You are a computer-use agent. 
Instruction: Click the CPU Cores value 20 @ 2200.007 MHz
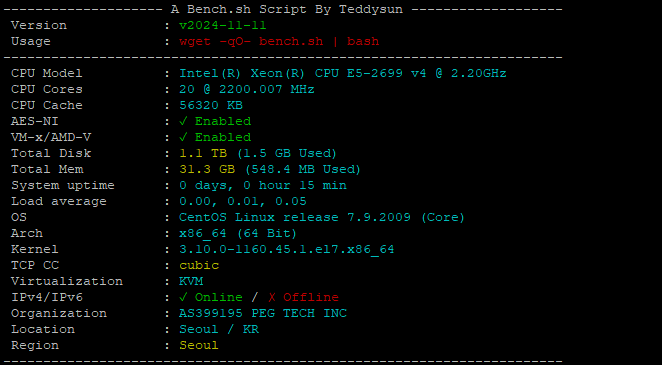coord(247,89)
